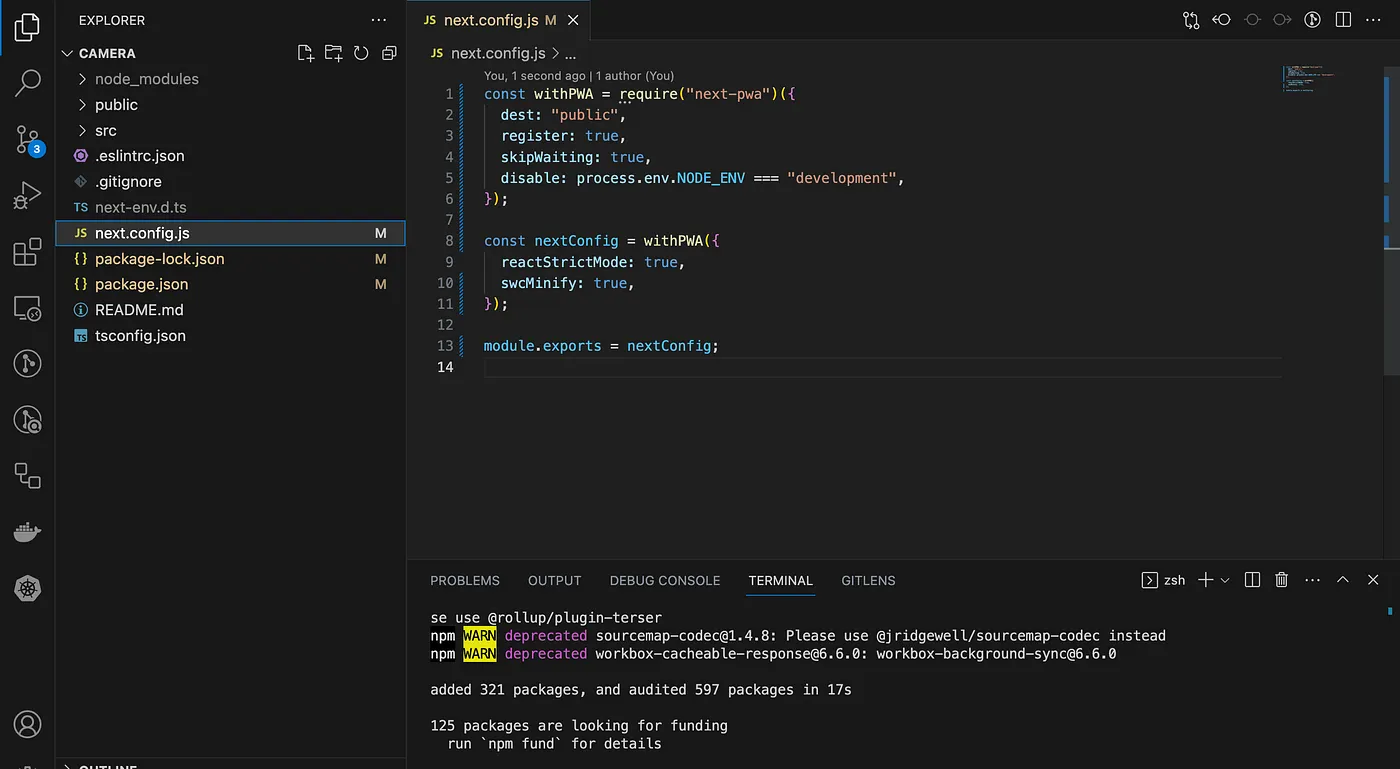This screenshot has width=1400, height=769.
Task: Split the editor to the right
Action: [x=1341, y=19]
